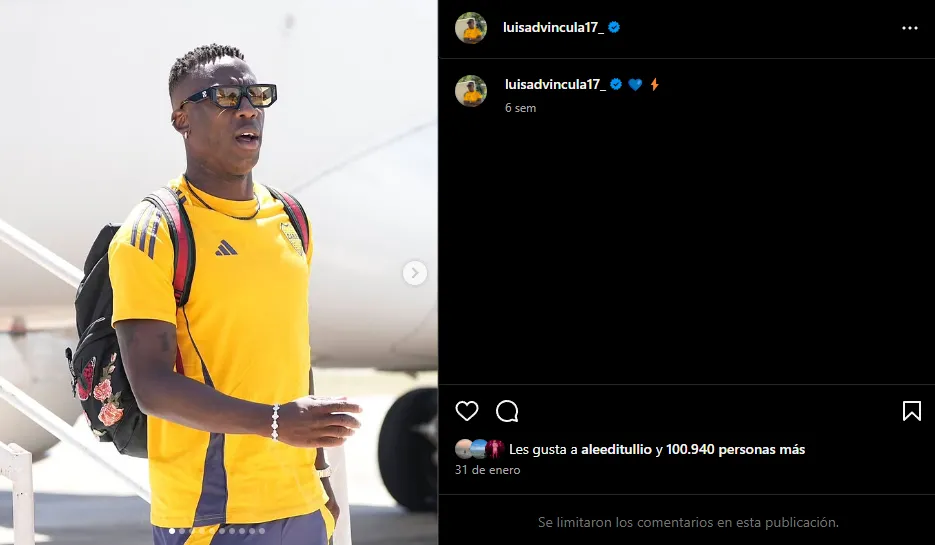Open comments via the speech bubble icon
The height and width of the screenshot is (545, 935).
pos(507,411)
